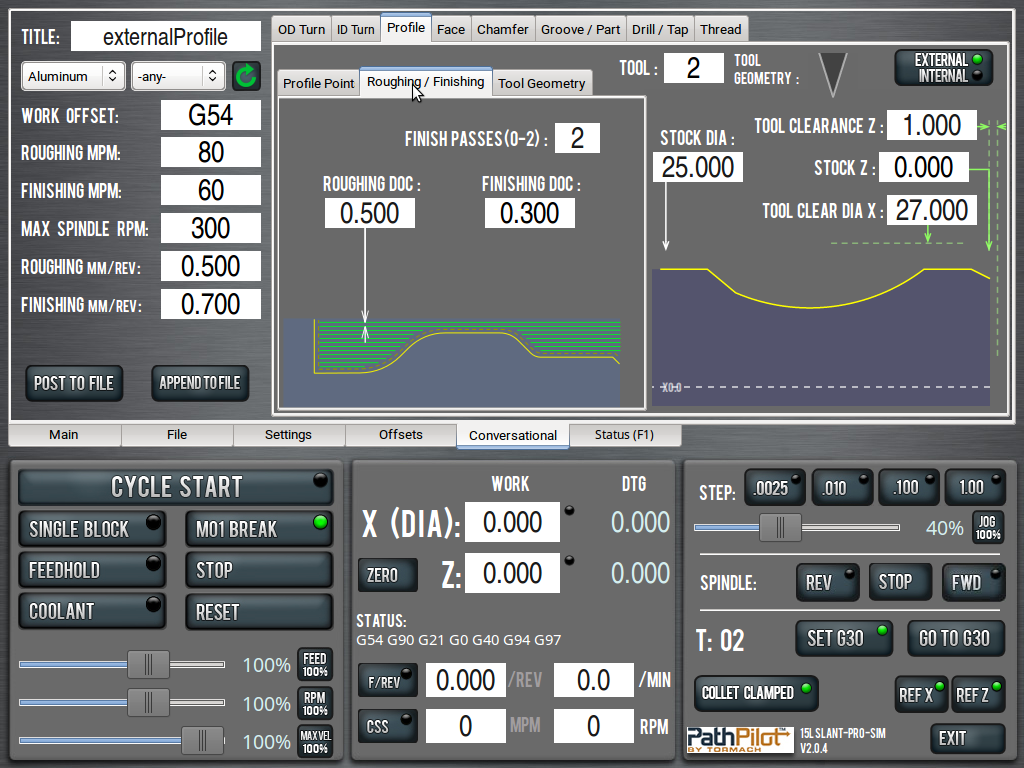
Task: Toggle the Collet Clamped button
Action: pyautogui.click(x=756, y=693)
